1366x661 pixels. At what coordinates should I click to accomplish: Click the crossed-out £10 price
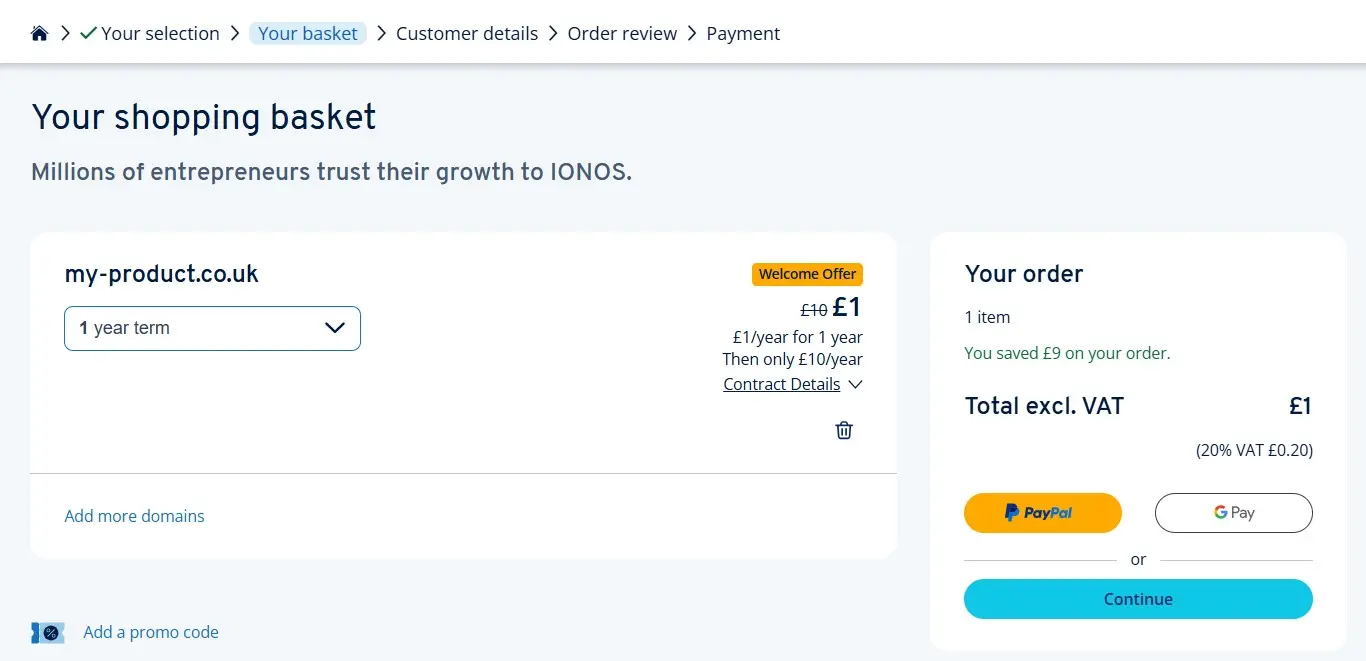[x=812, y=309]
